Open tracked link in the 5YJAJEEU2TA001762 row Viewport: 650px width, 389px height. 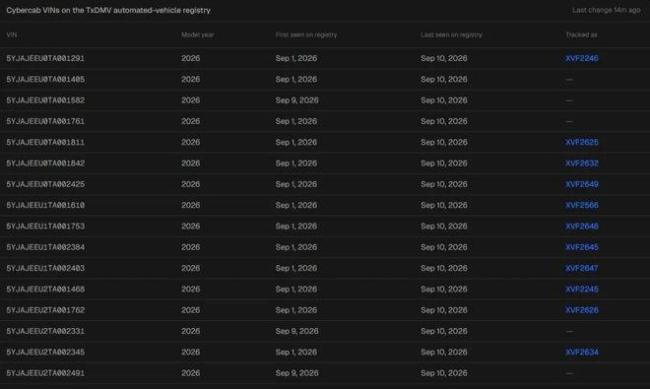pyautogui.click(x=582, y=310)
